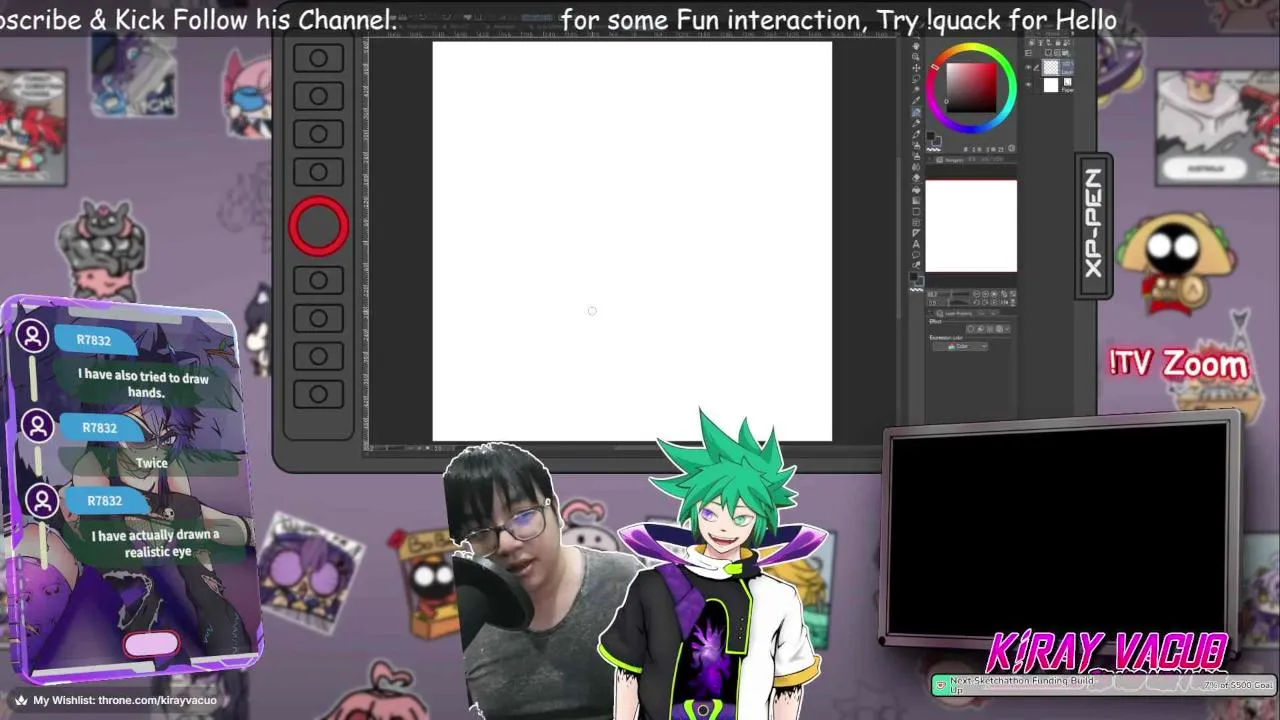
Task: Pick a shade in the color wheel square
Action: [x=971, y=88]
